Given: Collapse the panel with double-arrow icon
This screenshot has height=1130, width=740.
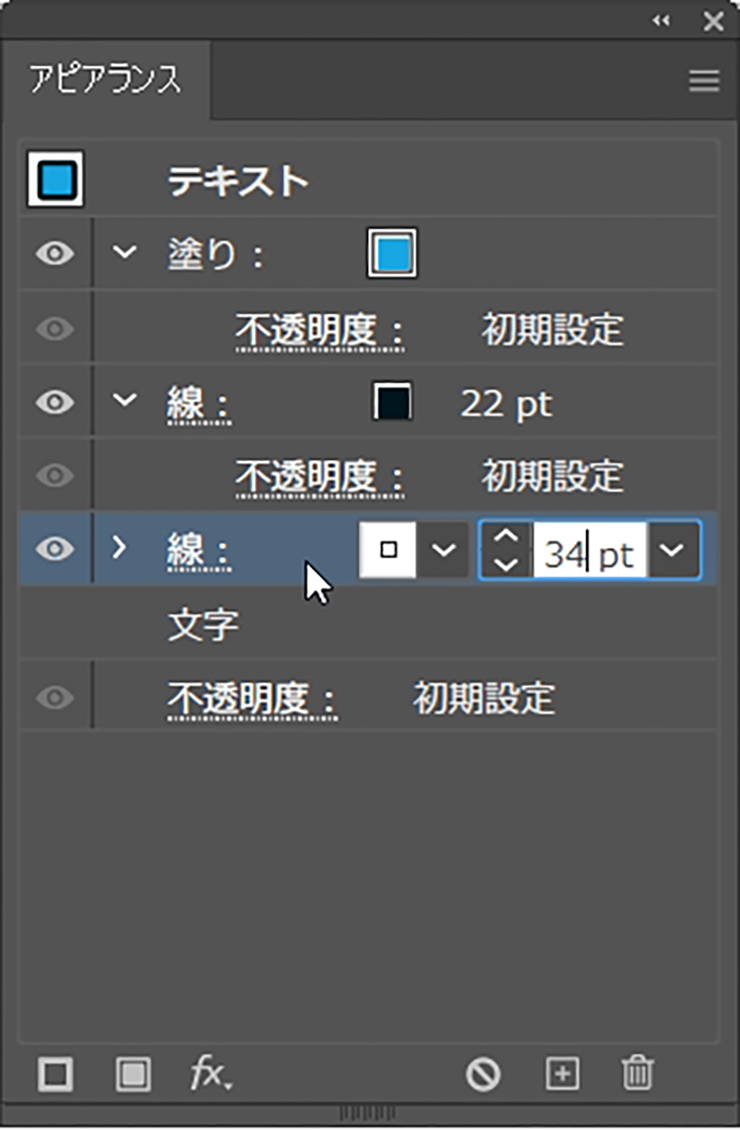Looking at the screenshot, I should [661, 21].
